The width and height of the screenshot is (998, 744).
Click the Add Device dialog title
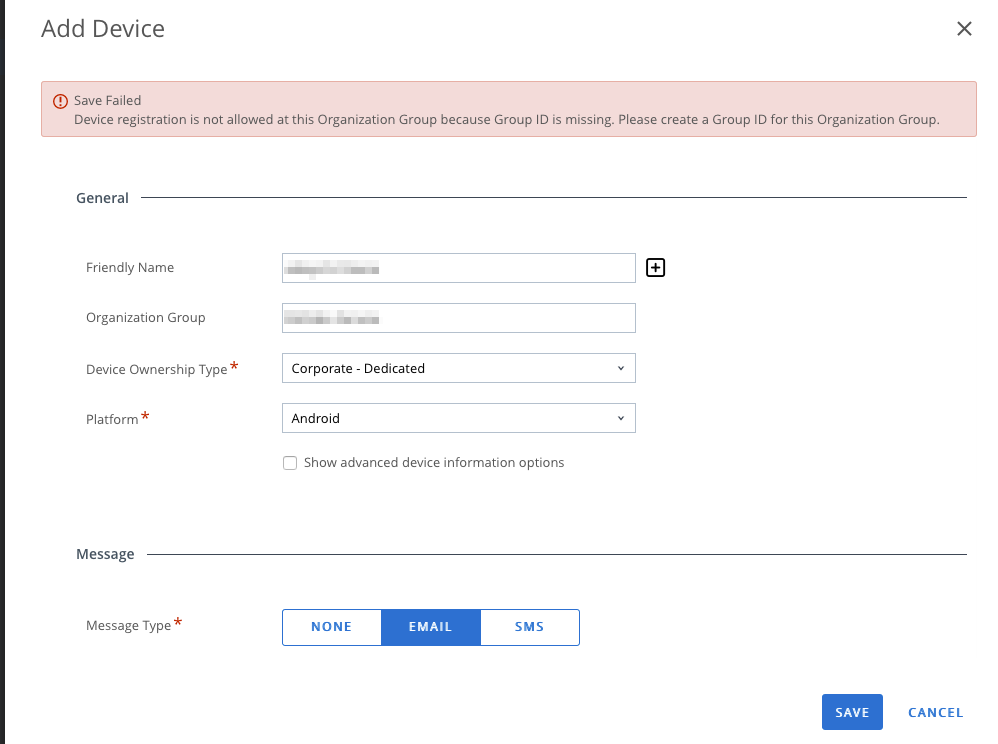click(x=103, y=29)
